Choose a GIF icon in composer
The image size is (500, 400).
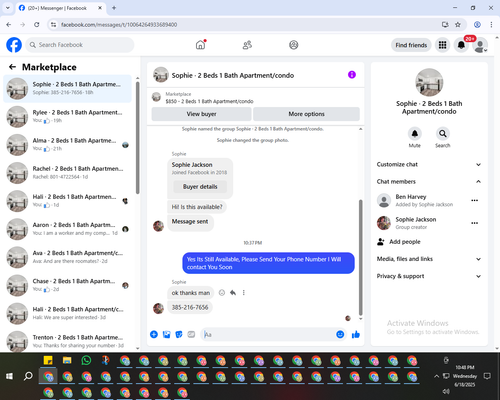(191, 334)
